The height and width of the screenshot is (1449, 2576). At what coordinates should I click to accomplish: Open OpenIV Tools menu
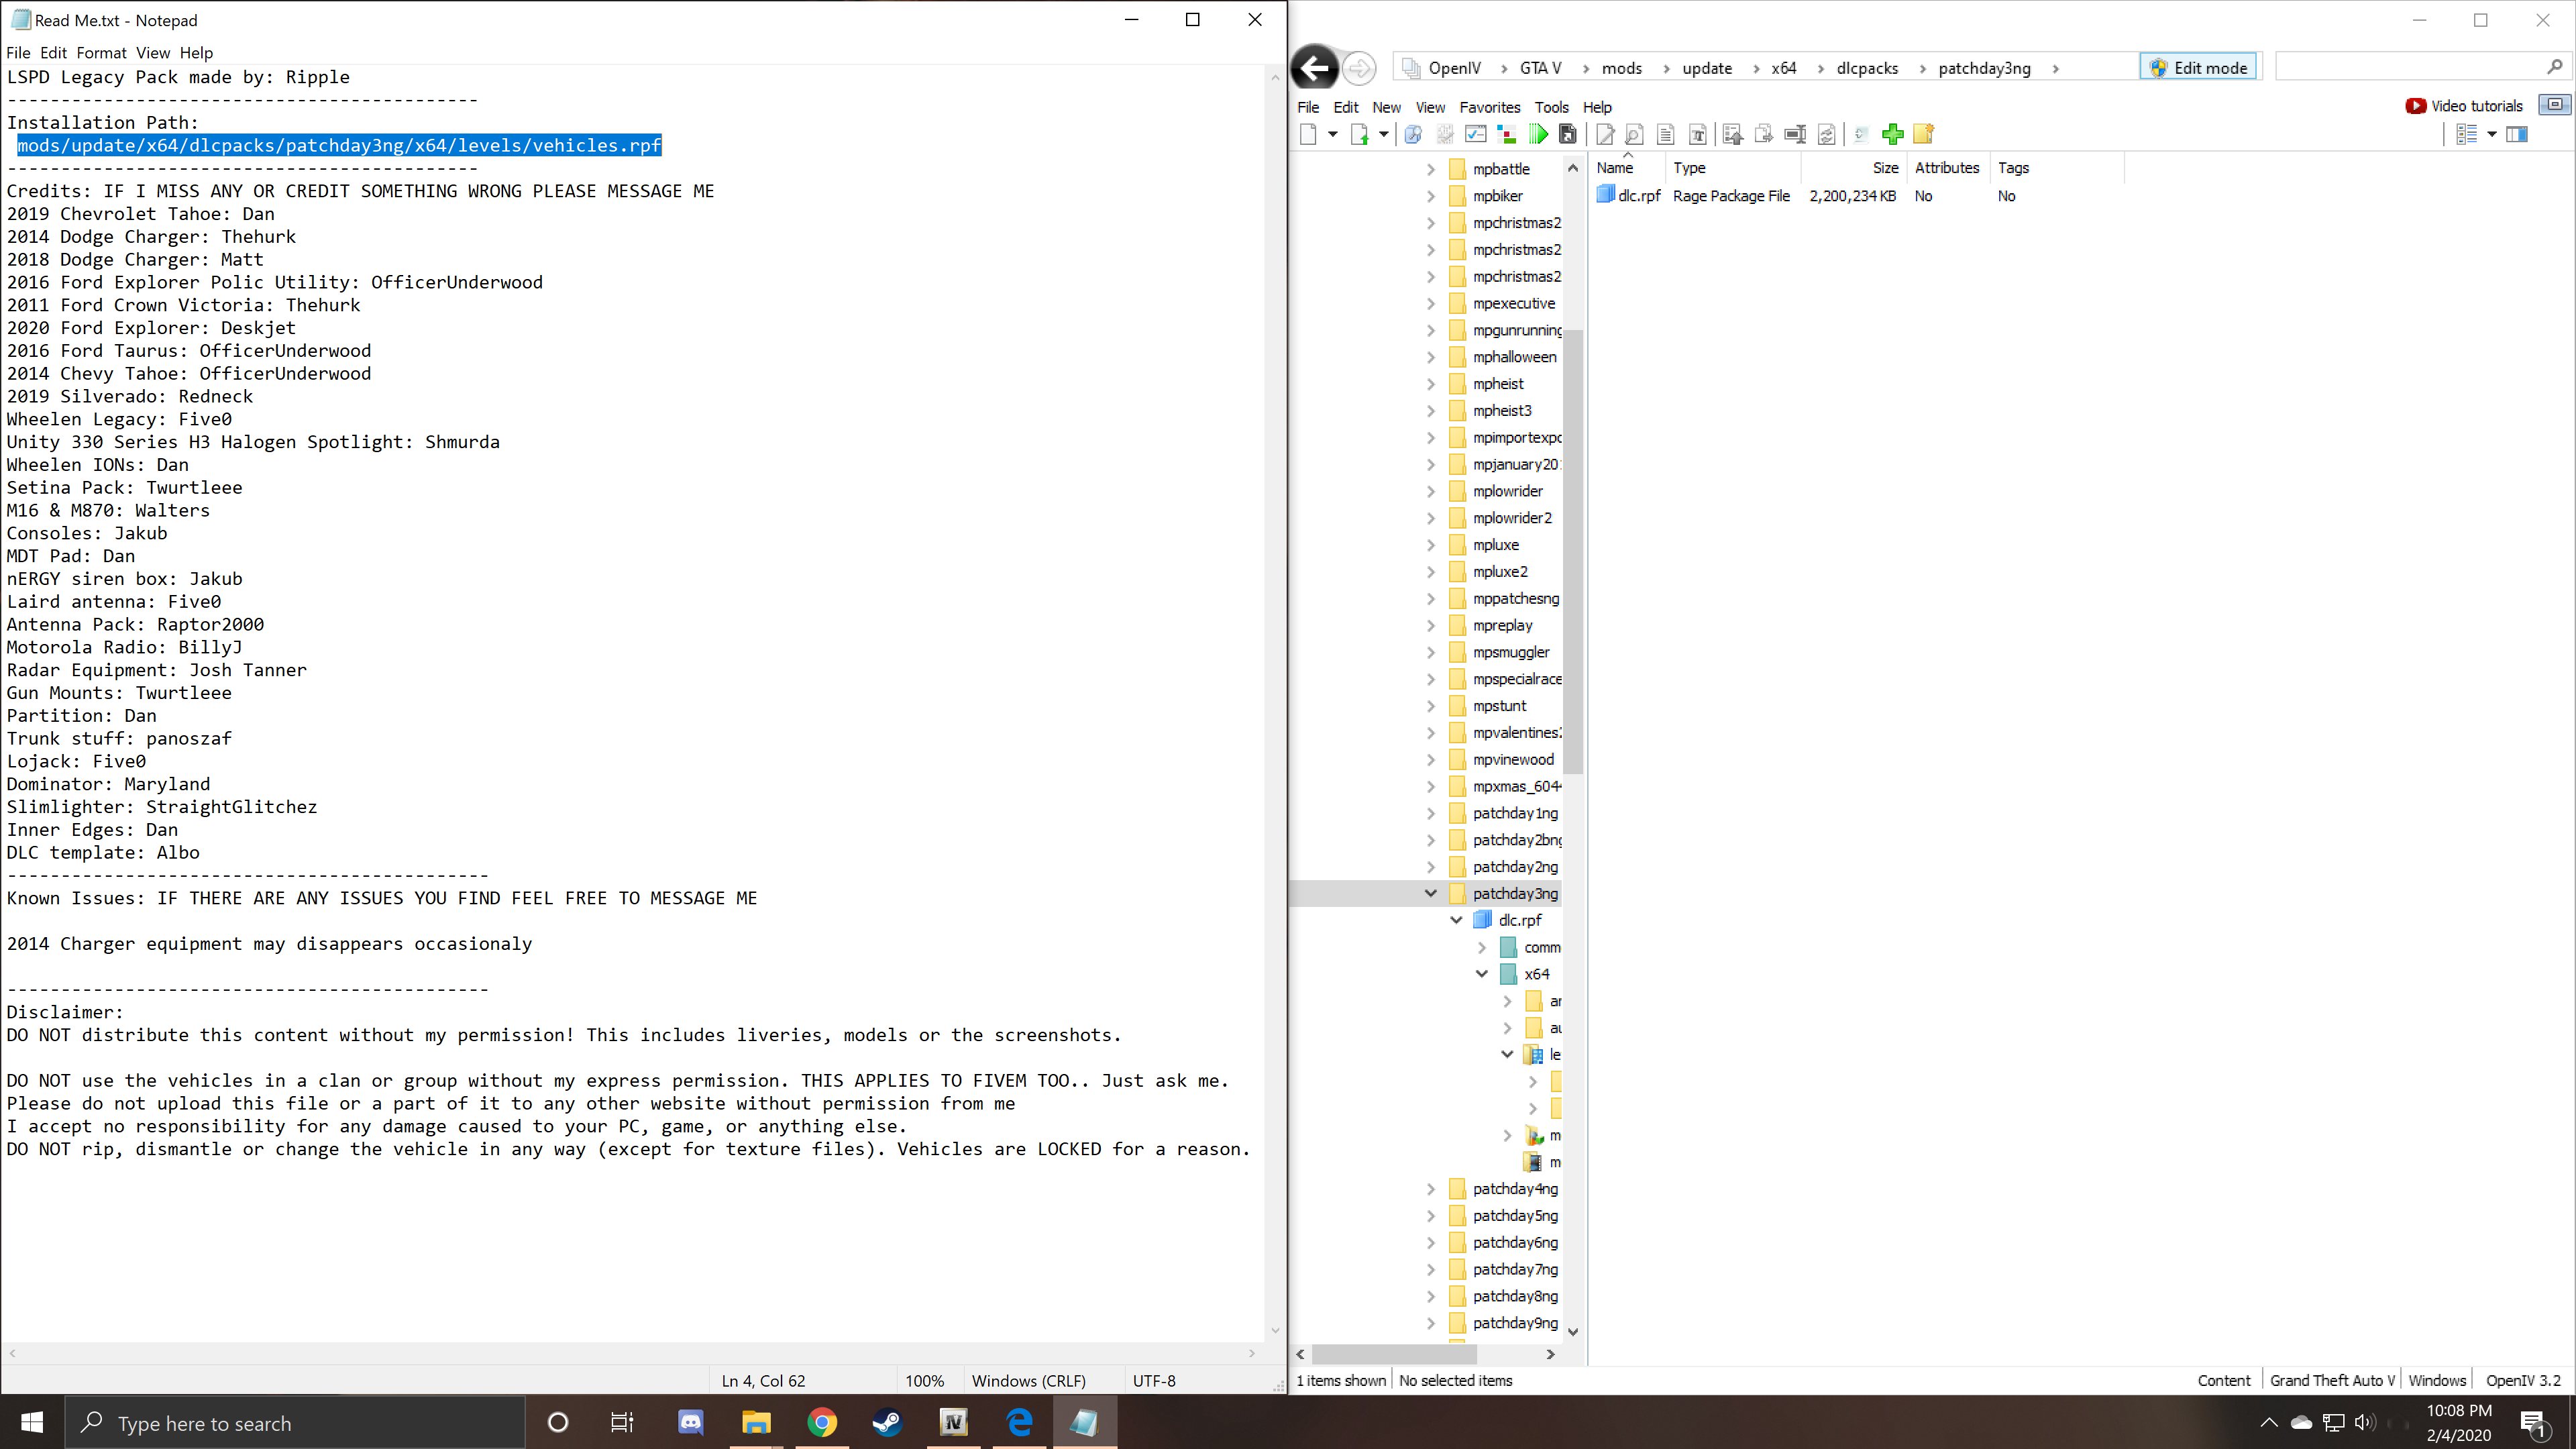pyautogui.click(x=1551, y=107)
